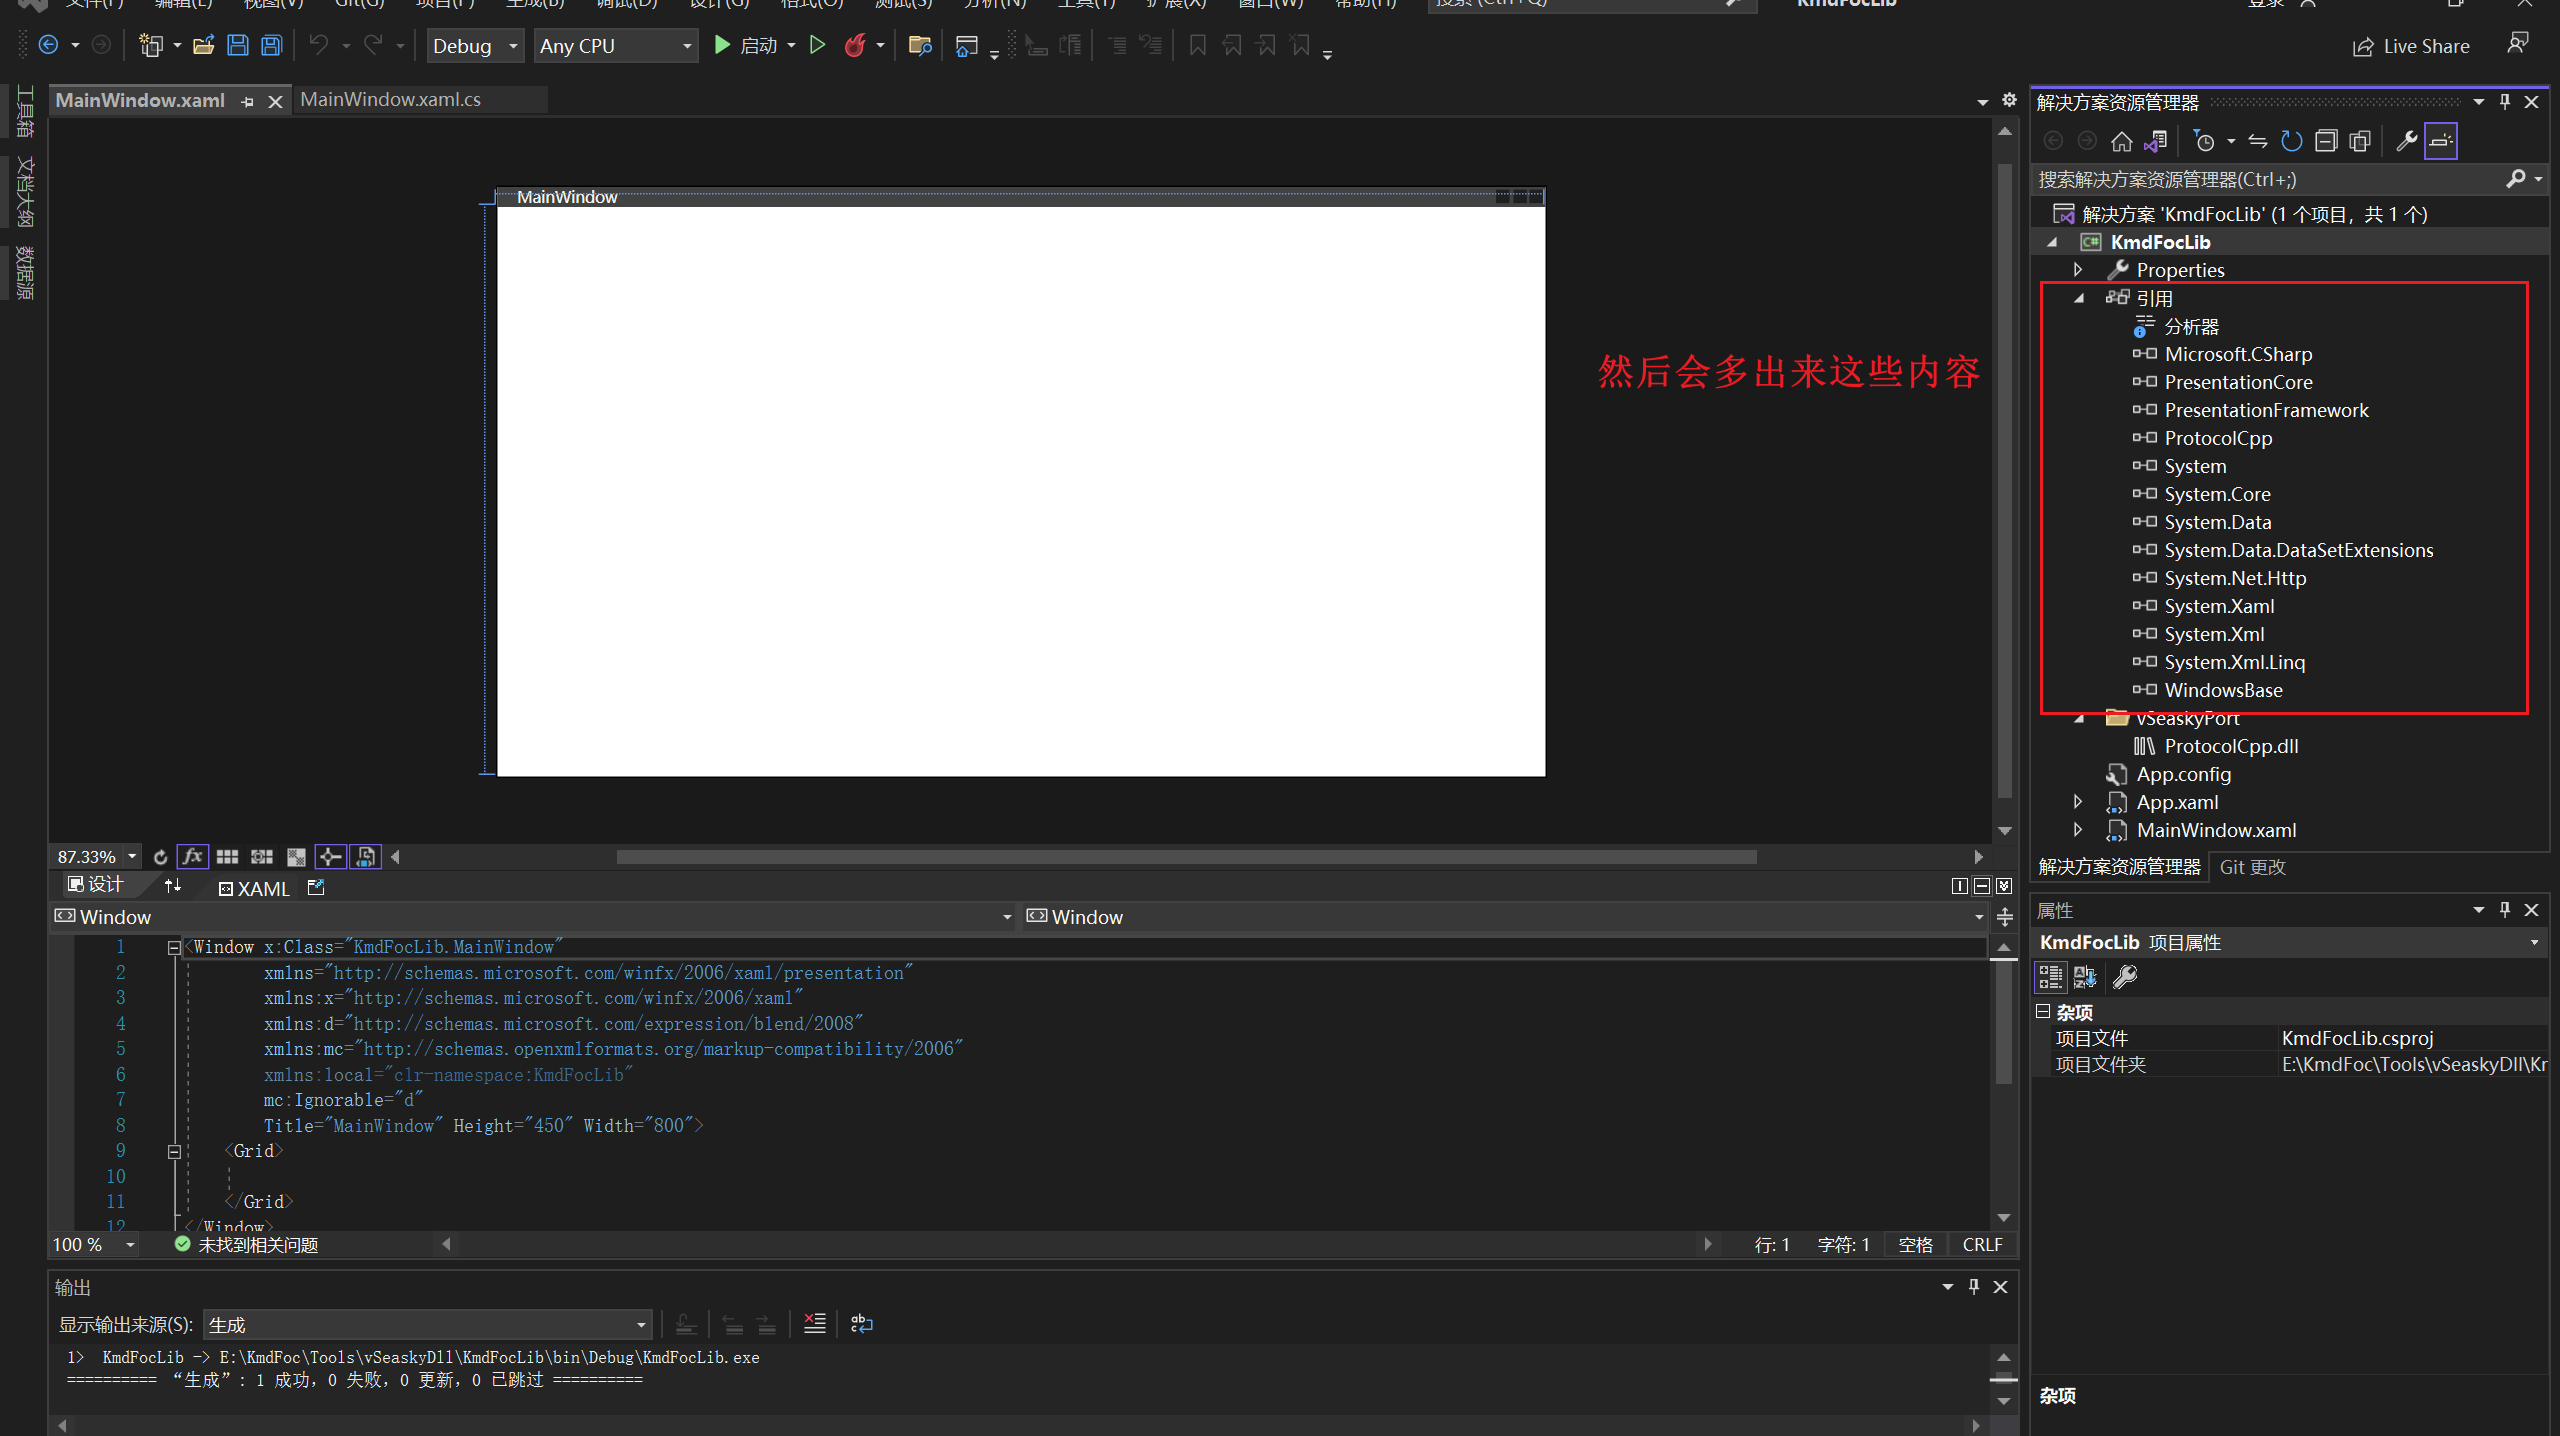Click the Find in Files folder-search icon
This screenshot has height=1436, width=2560.
coord(919,45)
